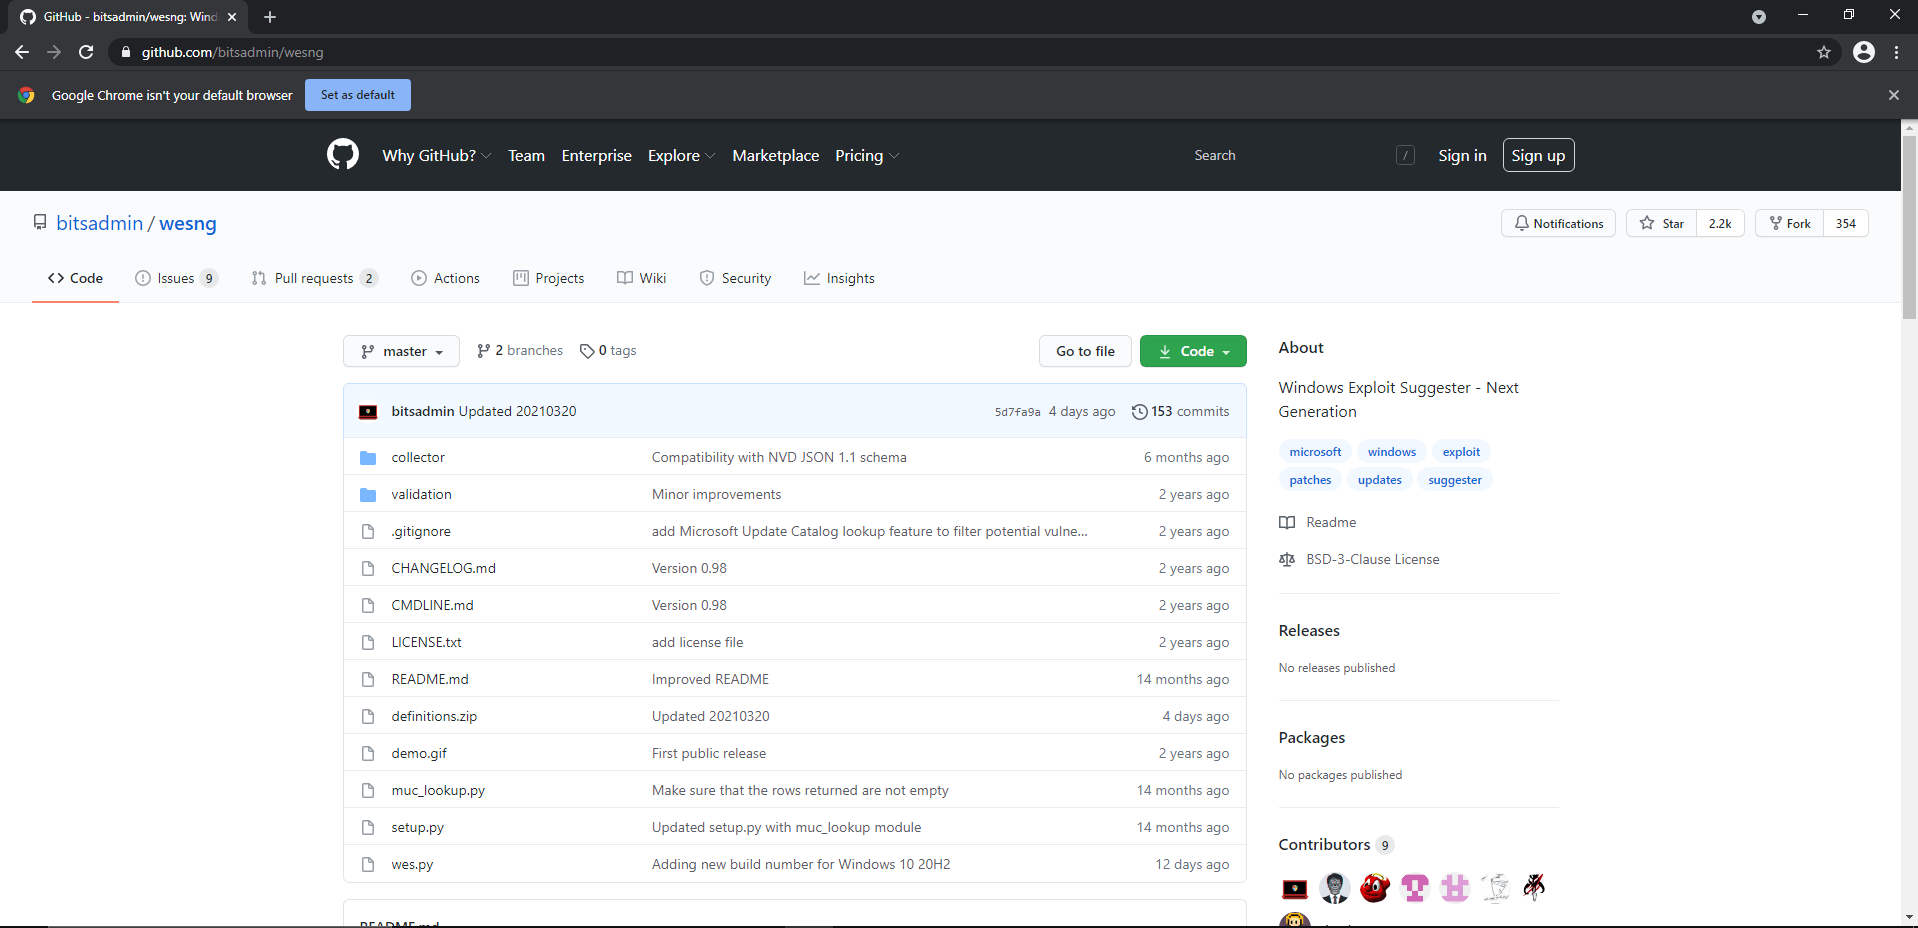The width and height of the screenshot is (1918, 928).
Task: Click the microsoft topic tag
Action: tap(1315, 452)
